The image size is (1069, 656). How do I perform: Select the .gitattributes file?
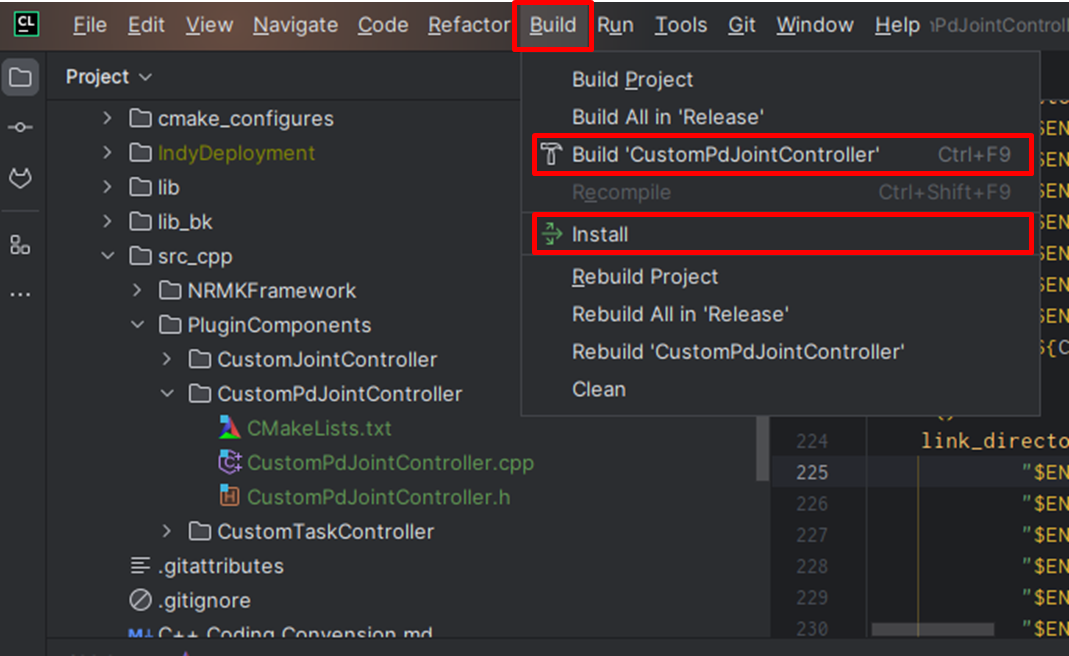click(x=221, y=566)
